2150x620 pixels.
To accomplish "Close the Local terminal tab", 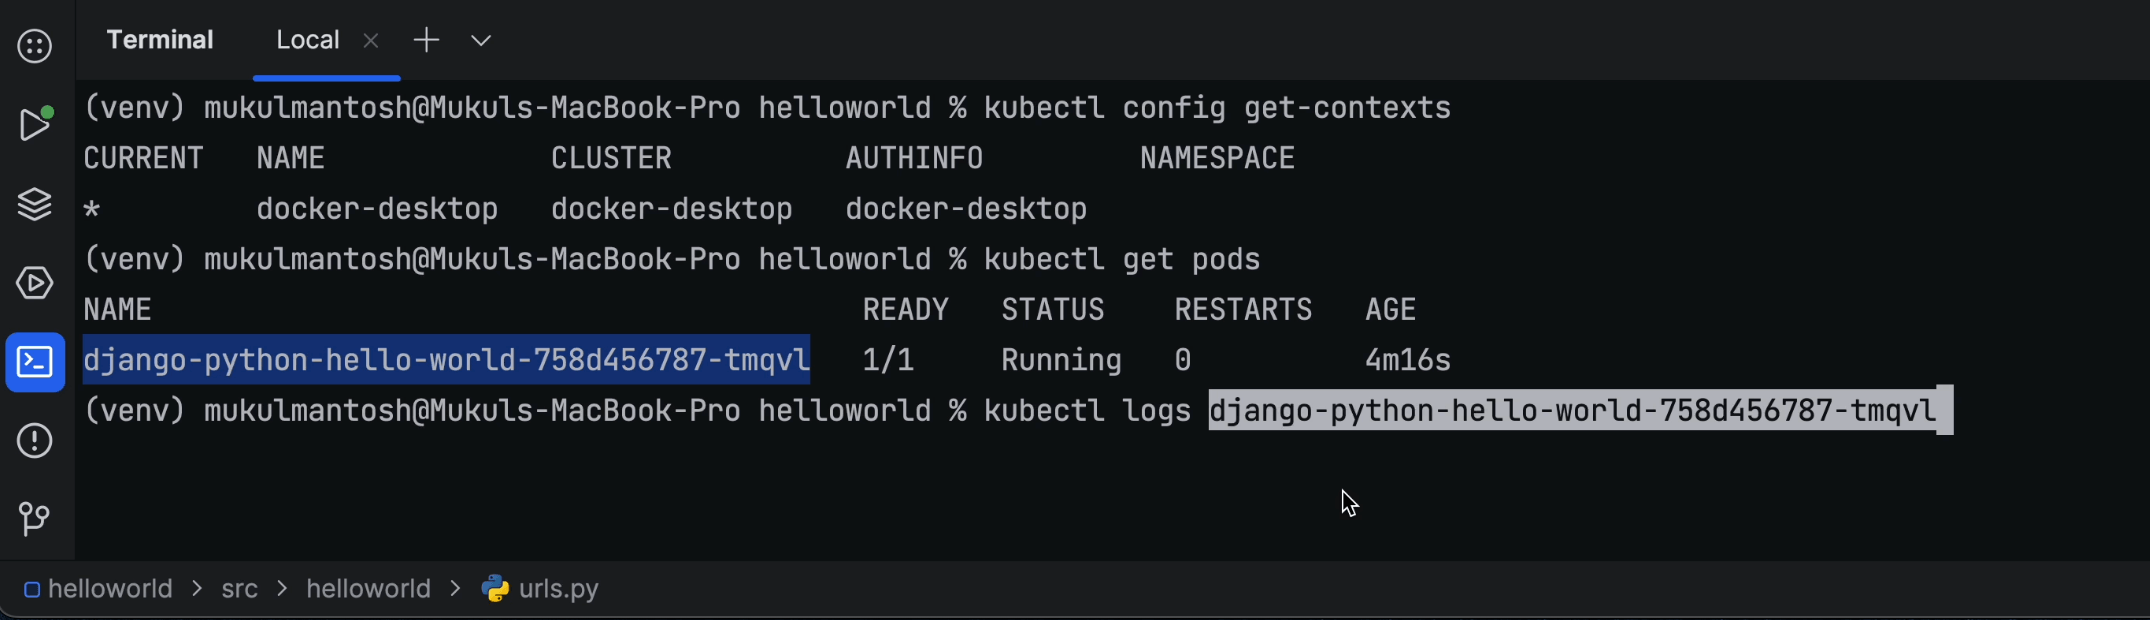I will click(371, 40).
